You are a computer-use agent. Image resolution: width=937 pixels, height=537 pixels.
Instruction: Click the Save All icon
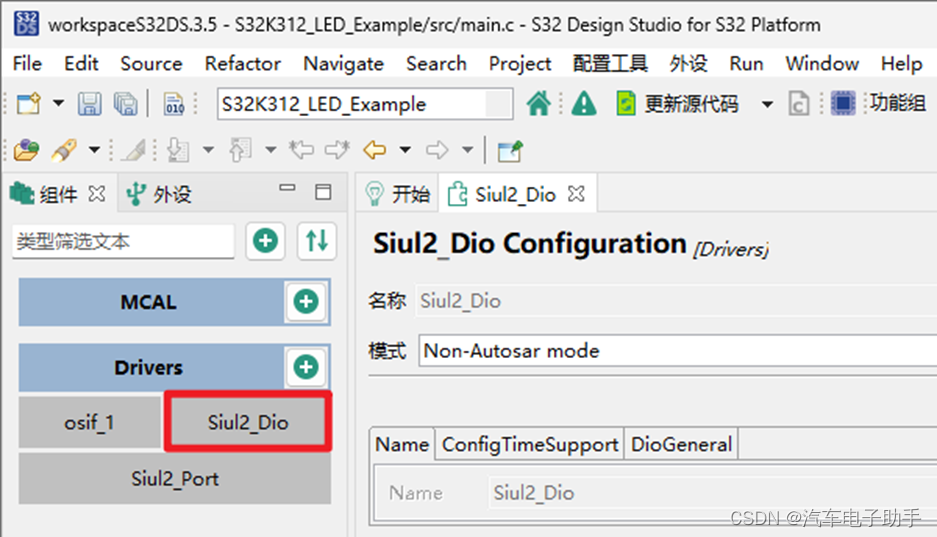(125, 104)
